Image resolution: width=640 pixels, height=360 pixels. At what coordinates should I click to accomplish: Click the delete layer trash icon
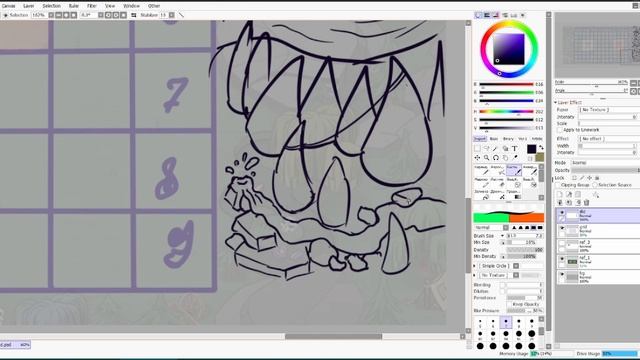587,202
